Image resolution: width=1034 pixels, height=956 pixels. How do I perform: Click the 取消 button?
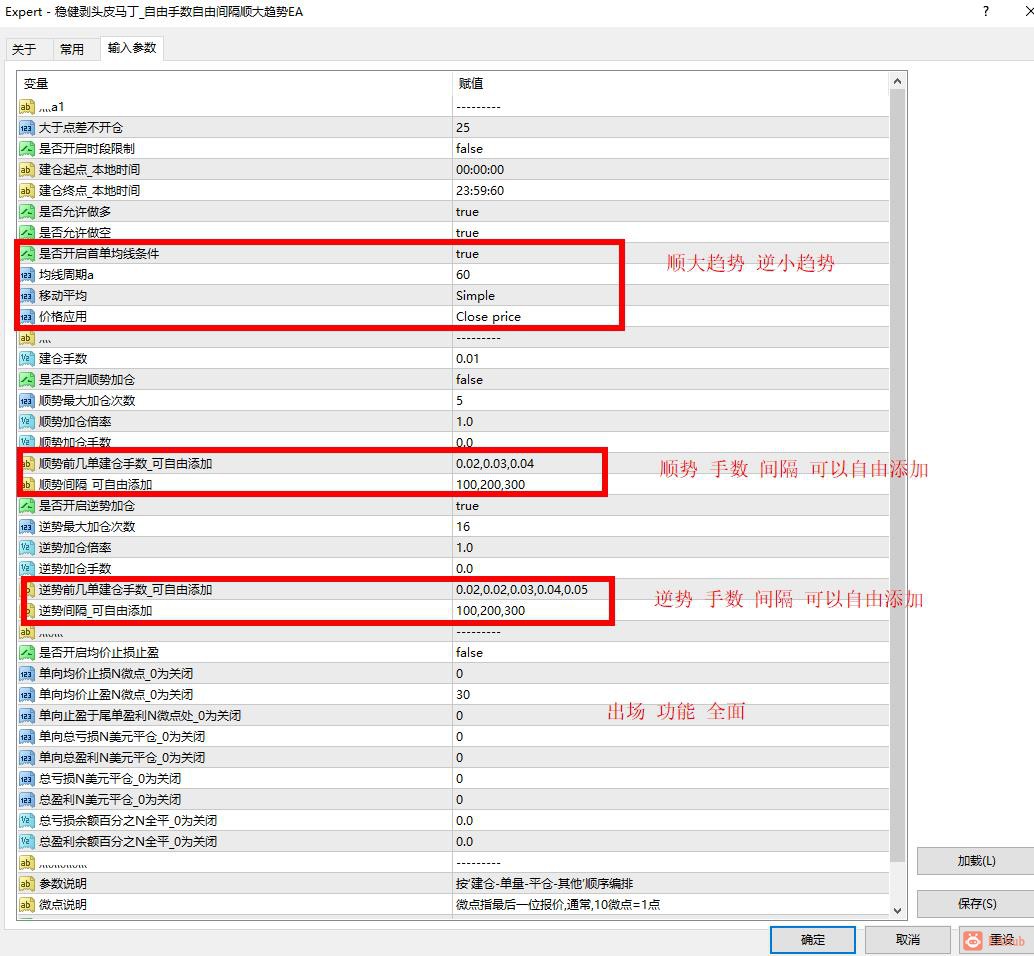907,940
